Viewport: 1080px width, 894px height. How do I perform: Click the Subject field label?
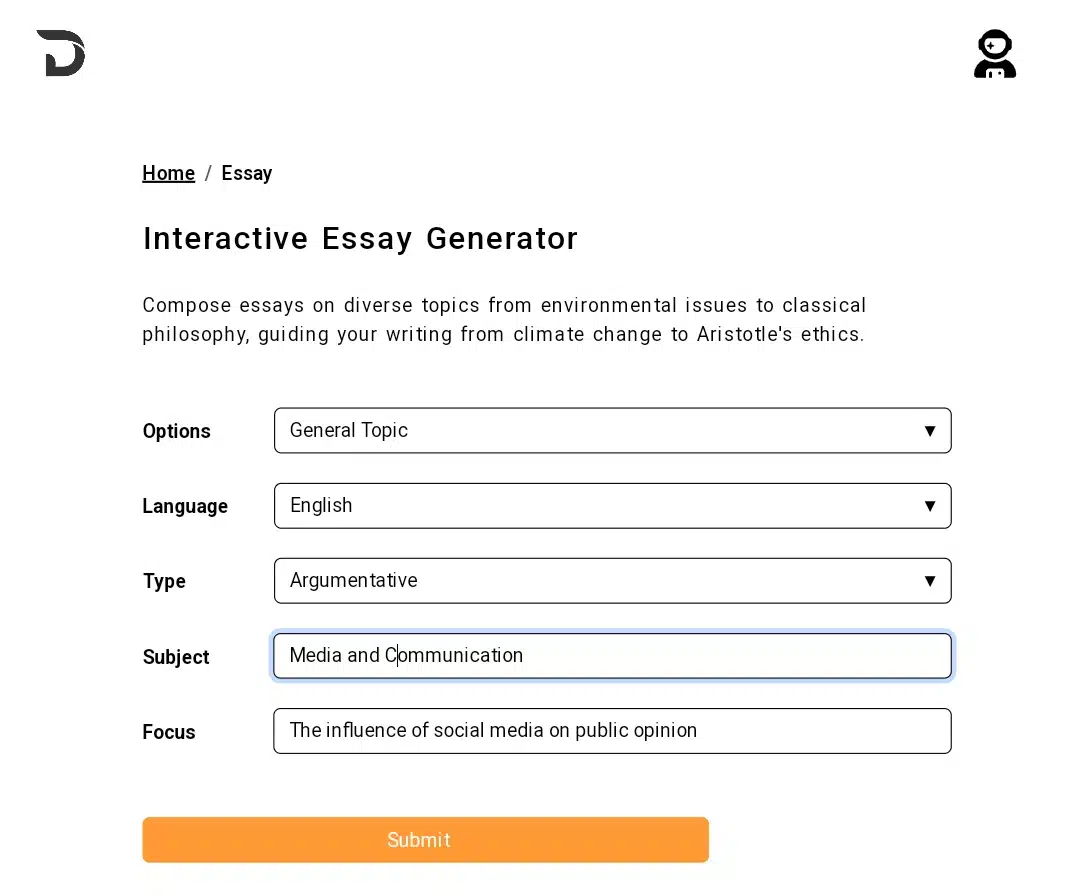pyautogui.click(x=176, y=657)
